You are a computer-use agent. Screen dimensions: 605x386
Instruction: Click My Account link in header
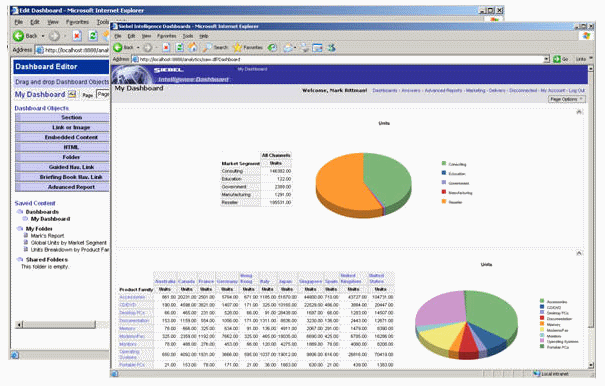[x=553, y=90]
